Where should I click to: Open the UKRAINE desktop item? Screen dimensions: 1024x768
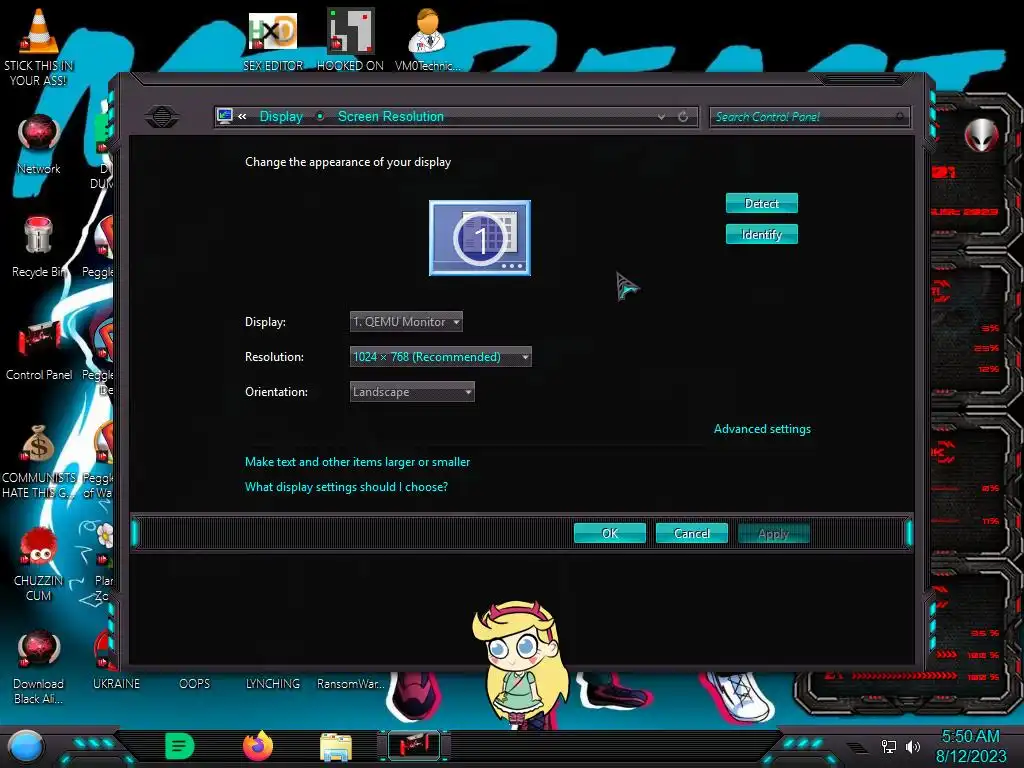(x=116, y=683)
